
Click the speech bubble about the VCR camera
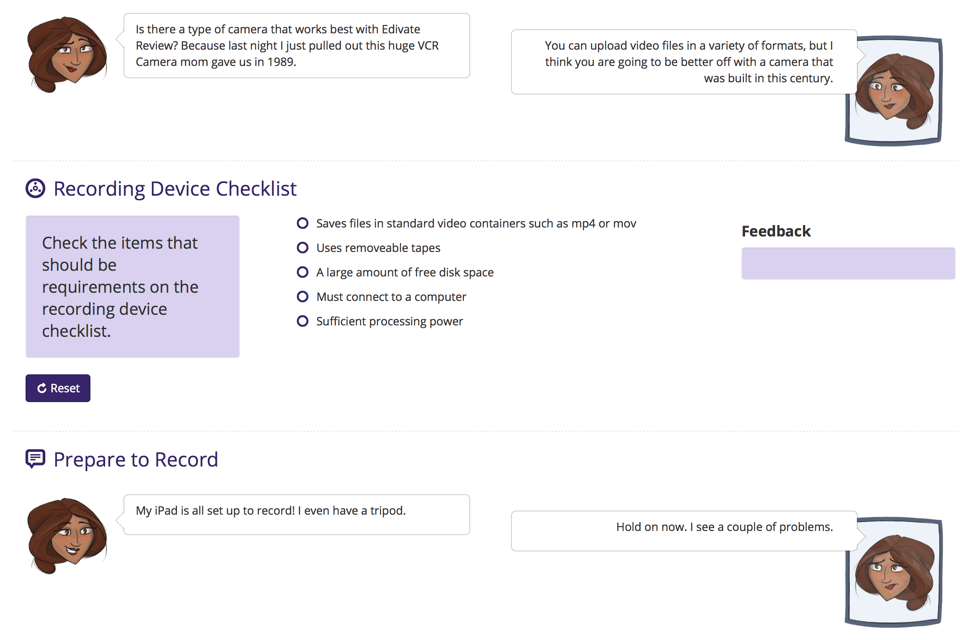click(x=296, y=45)
